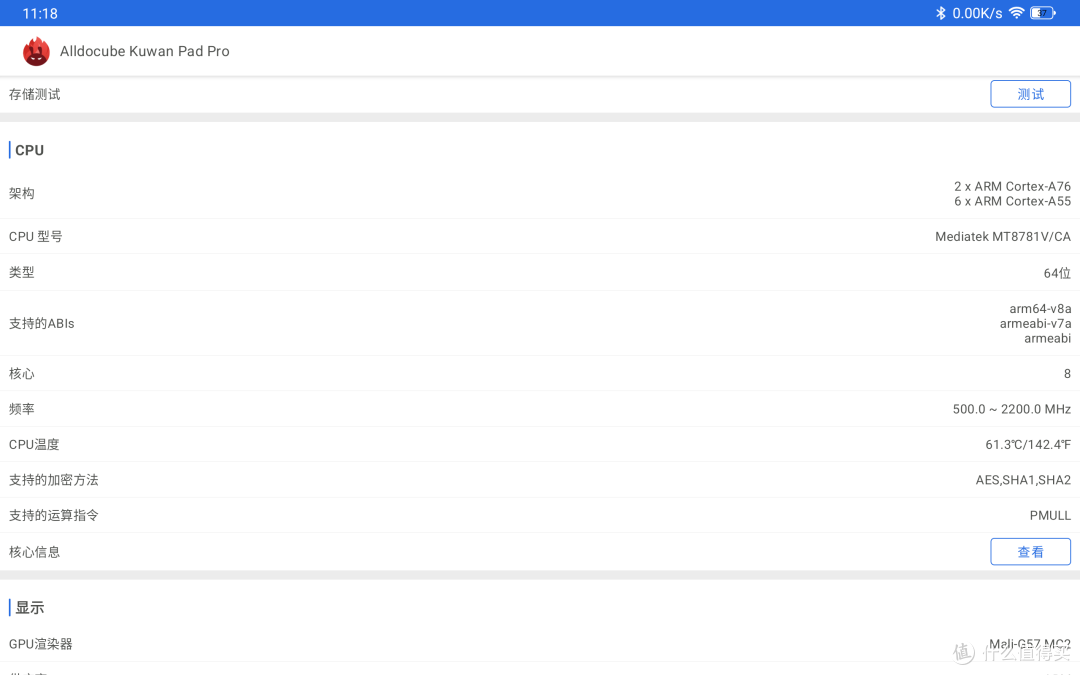1080x675 pixels.
Task: Select the 架构 architecture row
Action: coord(540,194)
